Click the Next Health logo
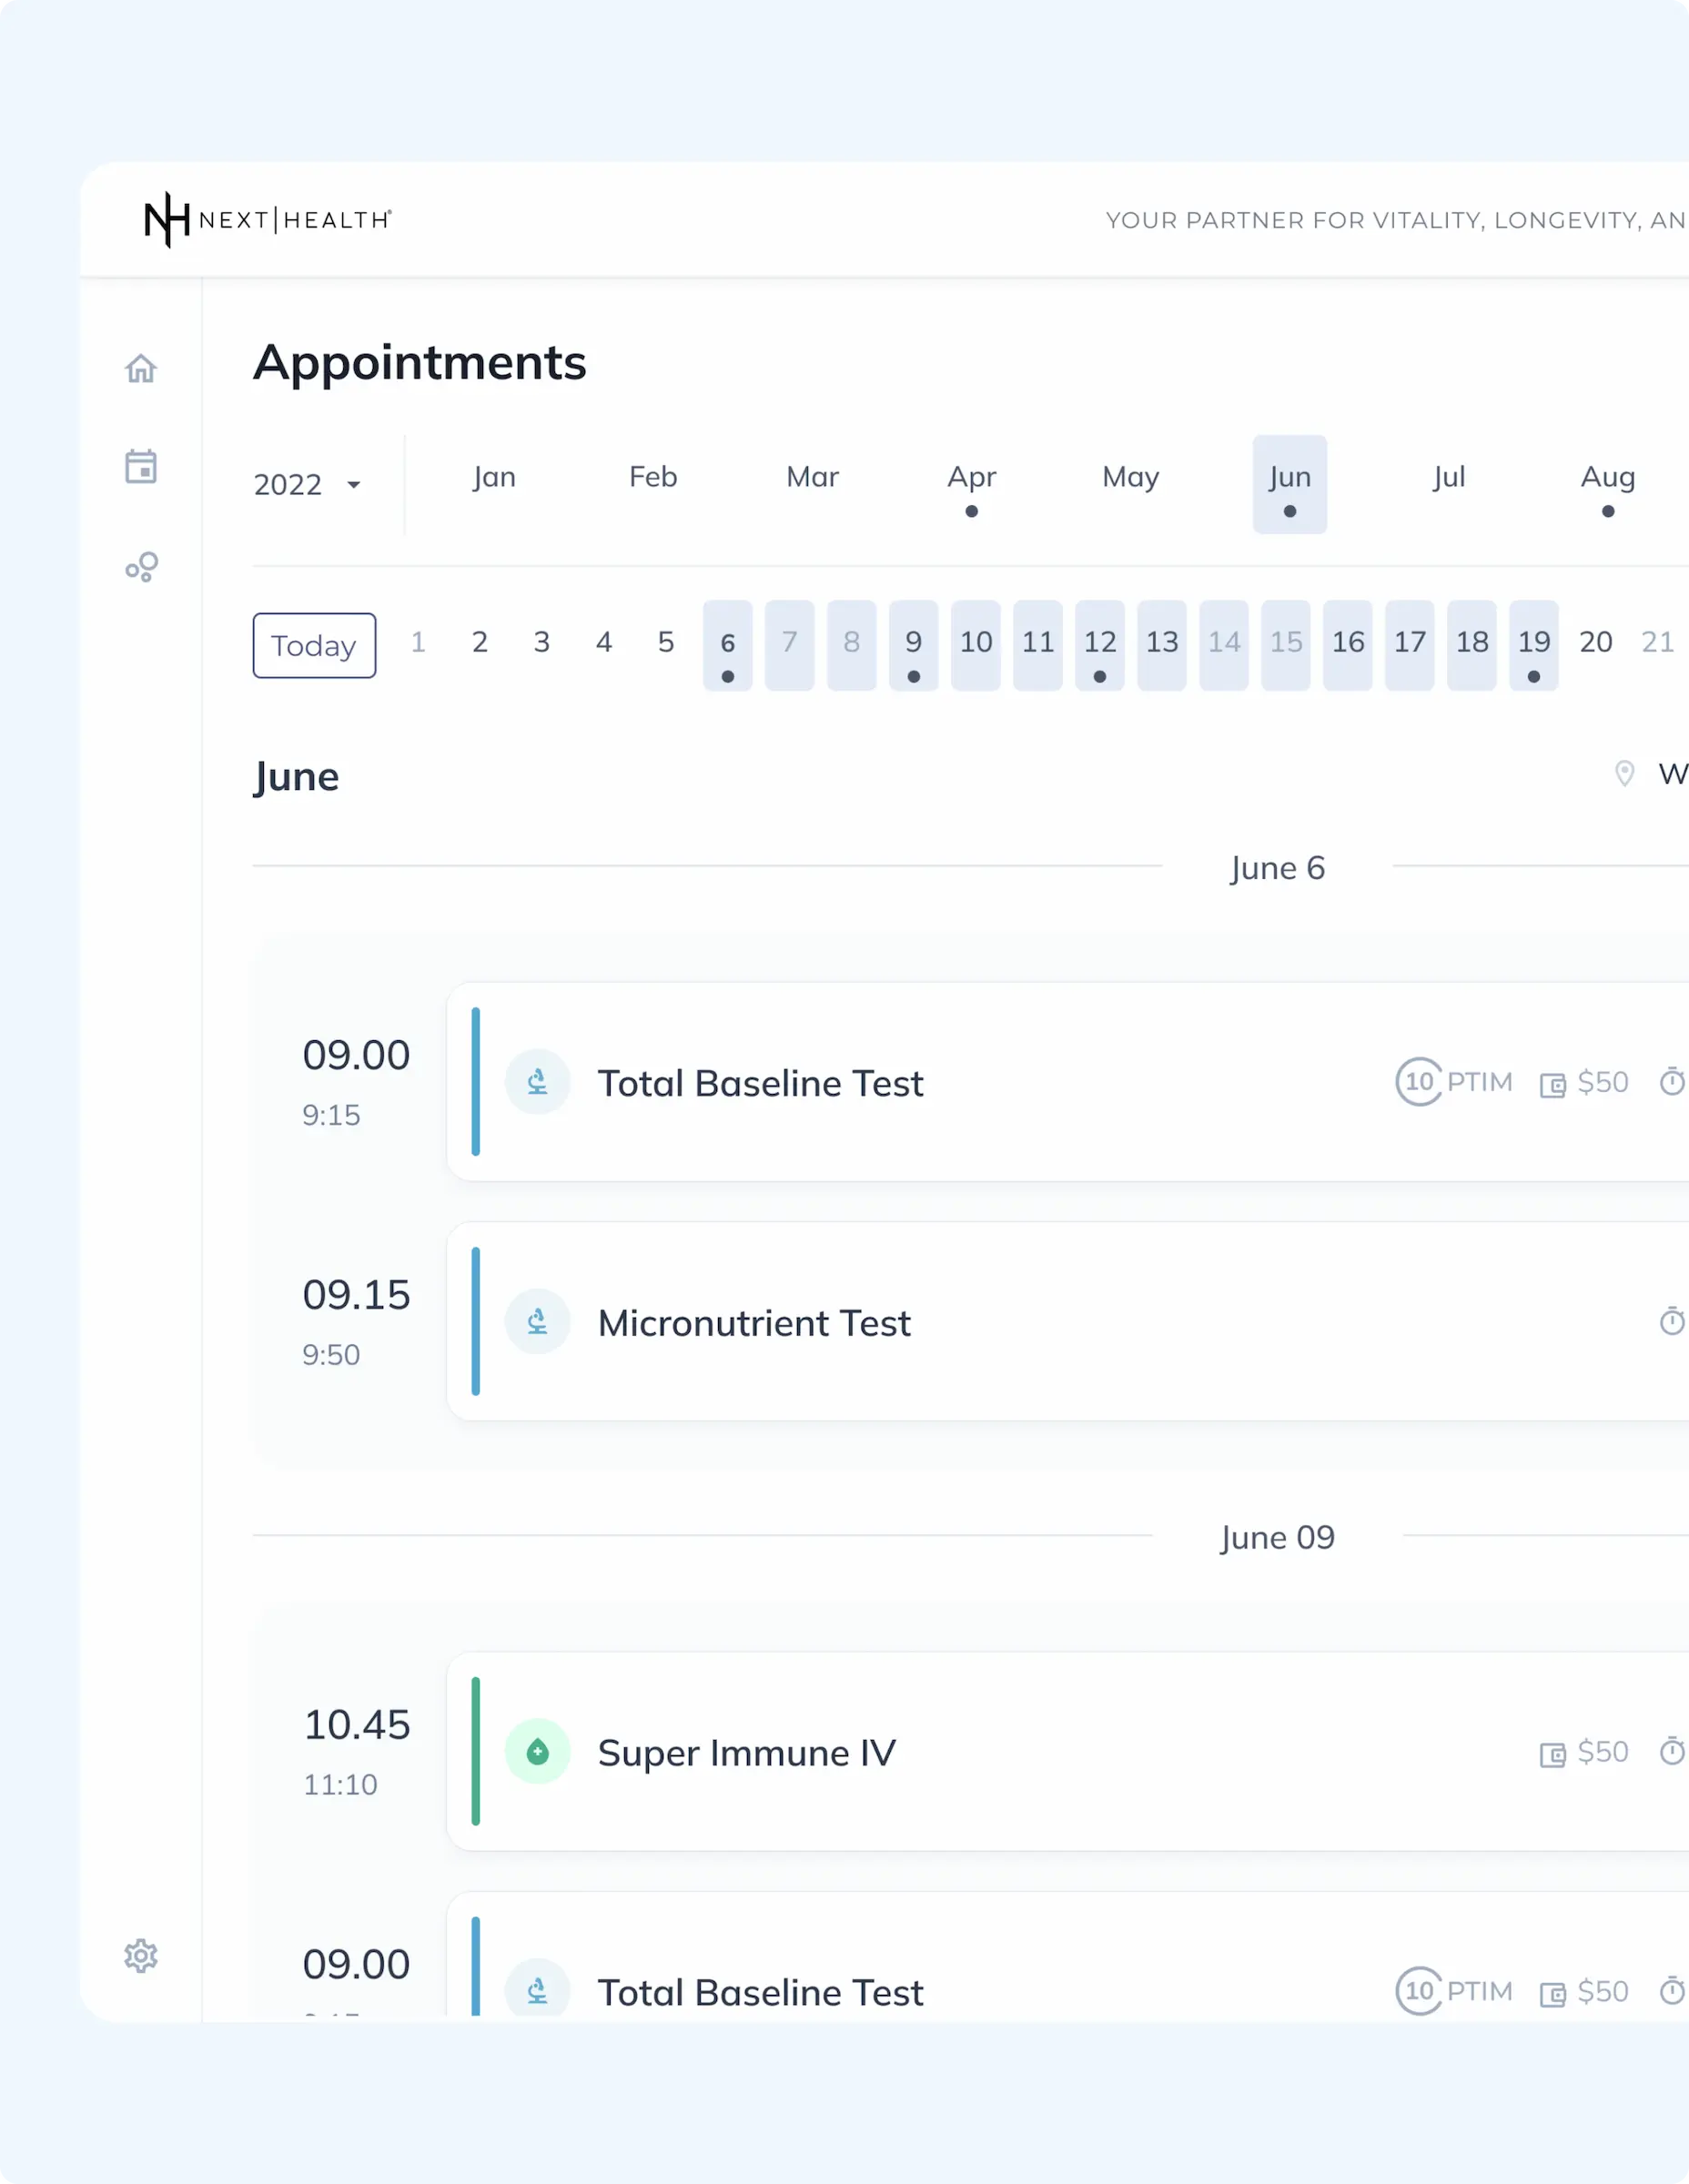 coord(268,219)
